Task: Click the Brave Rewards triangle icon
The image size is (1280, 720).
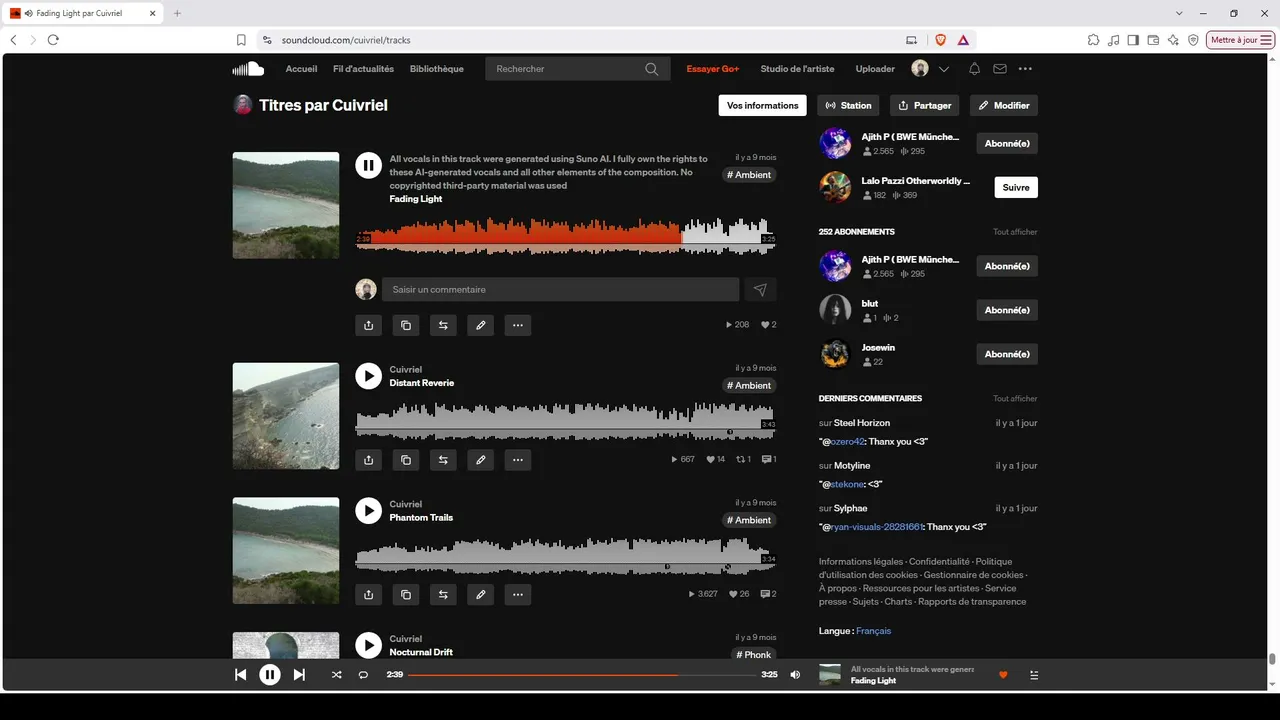Action: 963,40
